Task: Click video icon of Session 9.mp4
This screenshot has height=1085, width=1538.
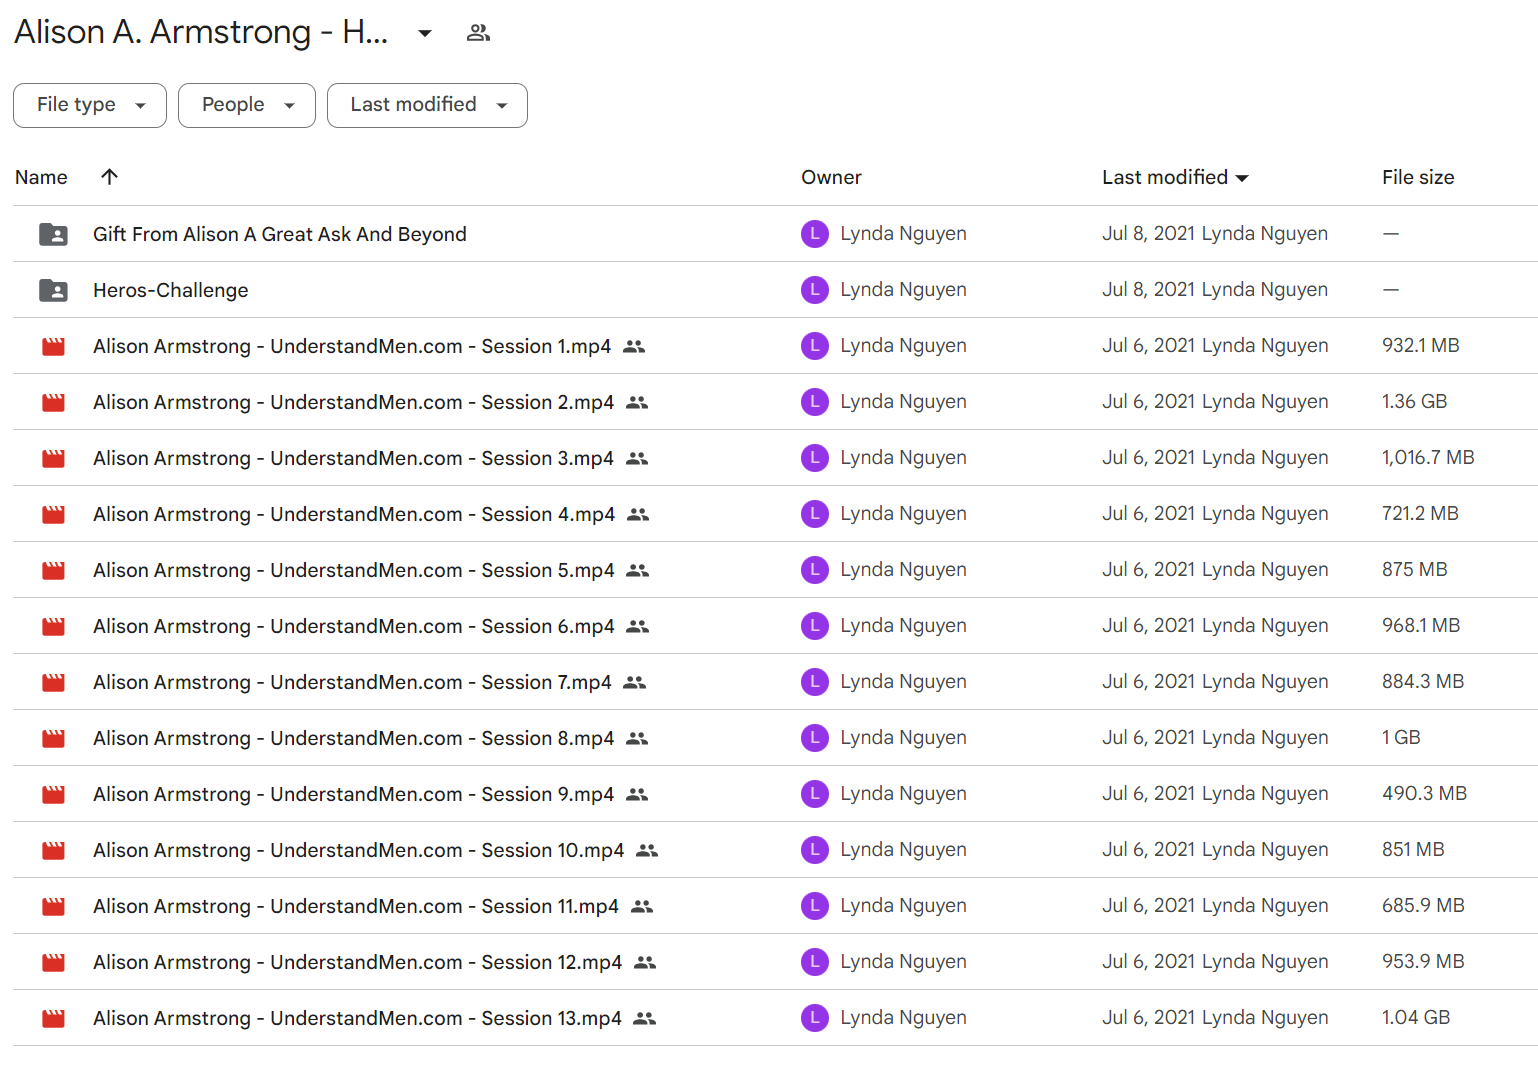Action: coord(53,794)
